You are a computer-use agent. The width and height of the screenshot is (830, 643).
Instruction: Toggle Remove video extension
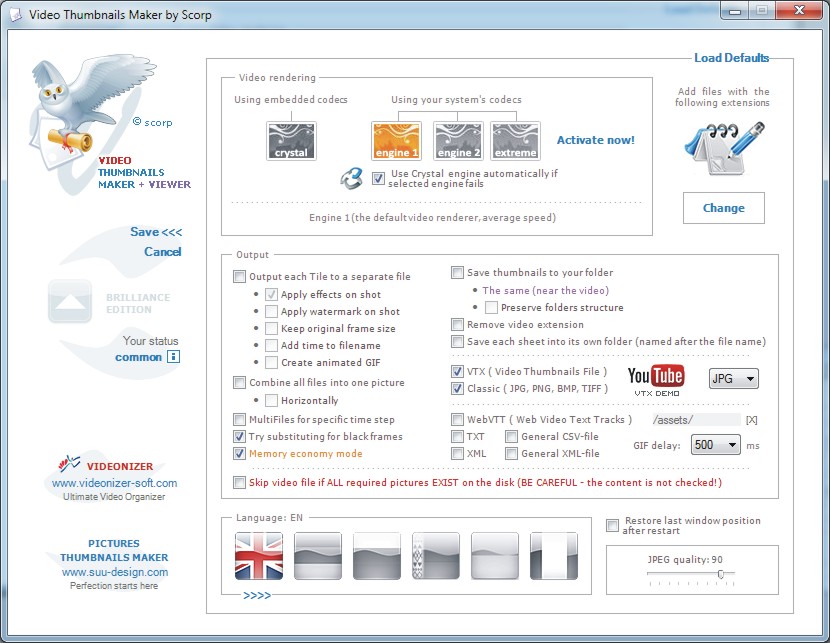(457, 324)
